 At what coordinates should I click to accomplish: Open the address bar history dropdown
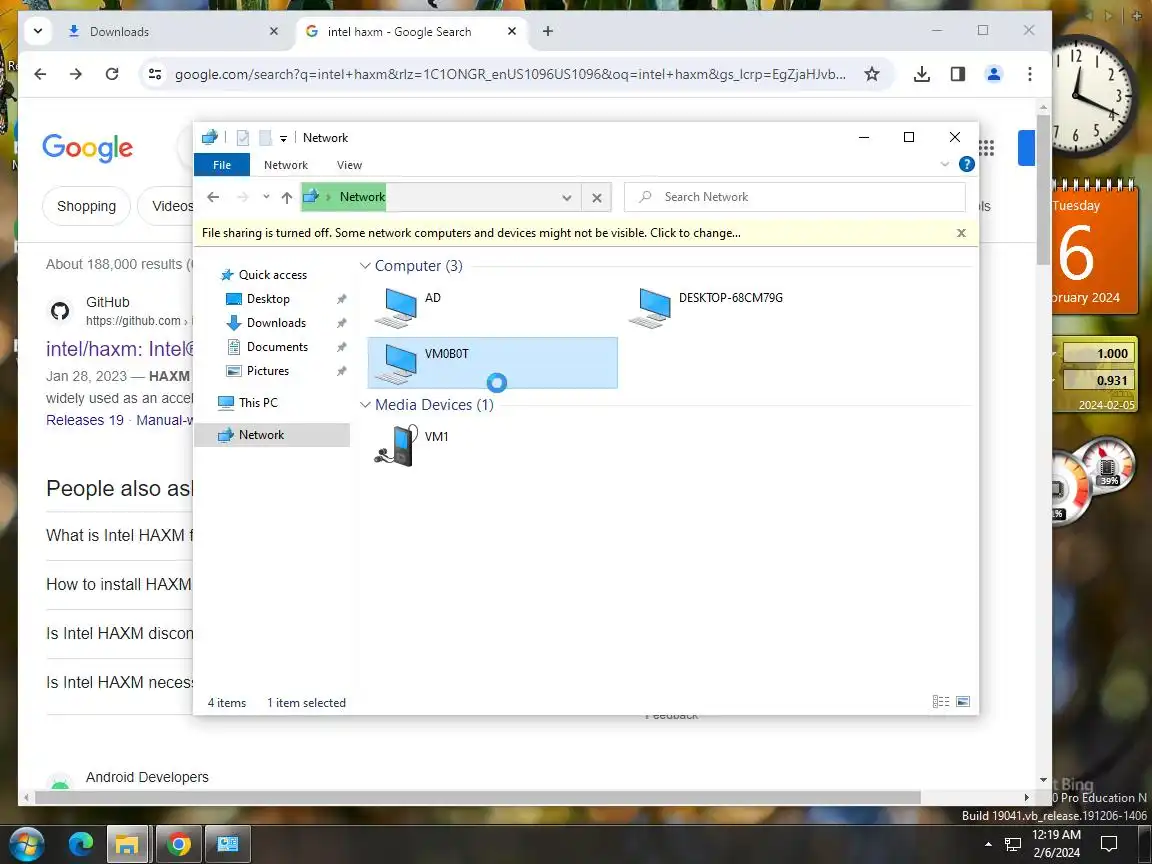point(566,198)
